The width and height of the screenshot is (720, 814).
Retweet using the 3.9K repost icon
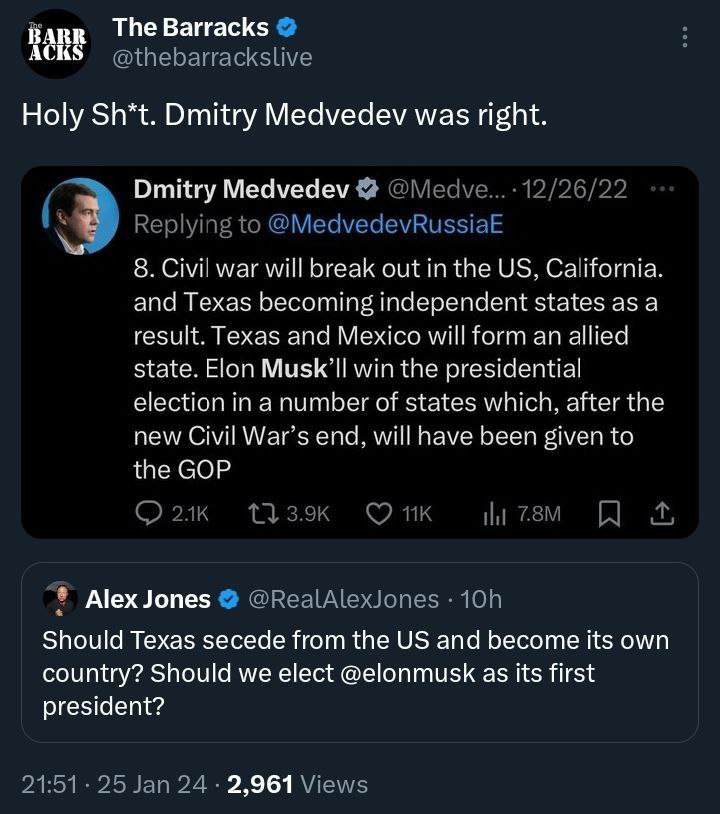coord(262,513)
